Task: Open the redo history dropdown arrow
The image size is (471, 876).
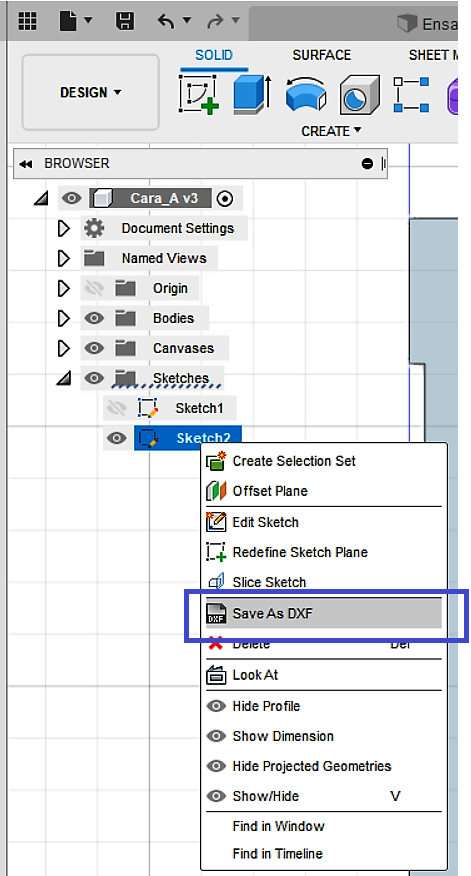Action: coord(235,21)
